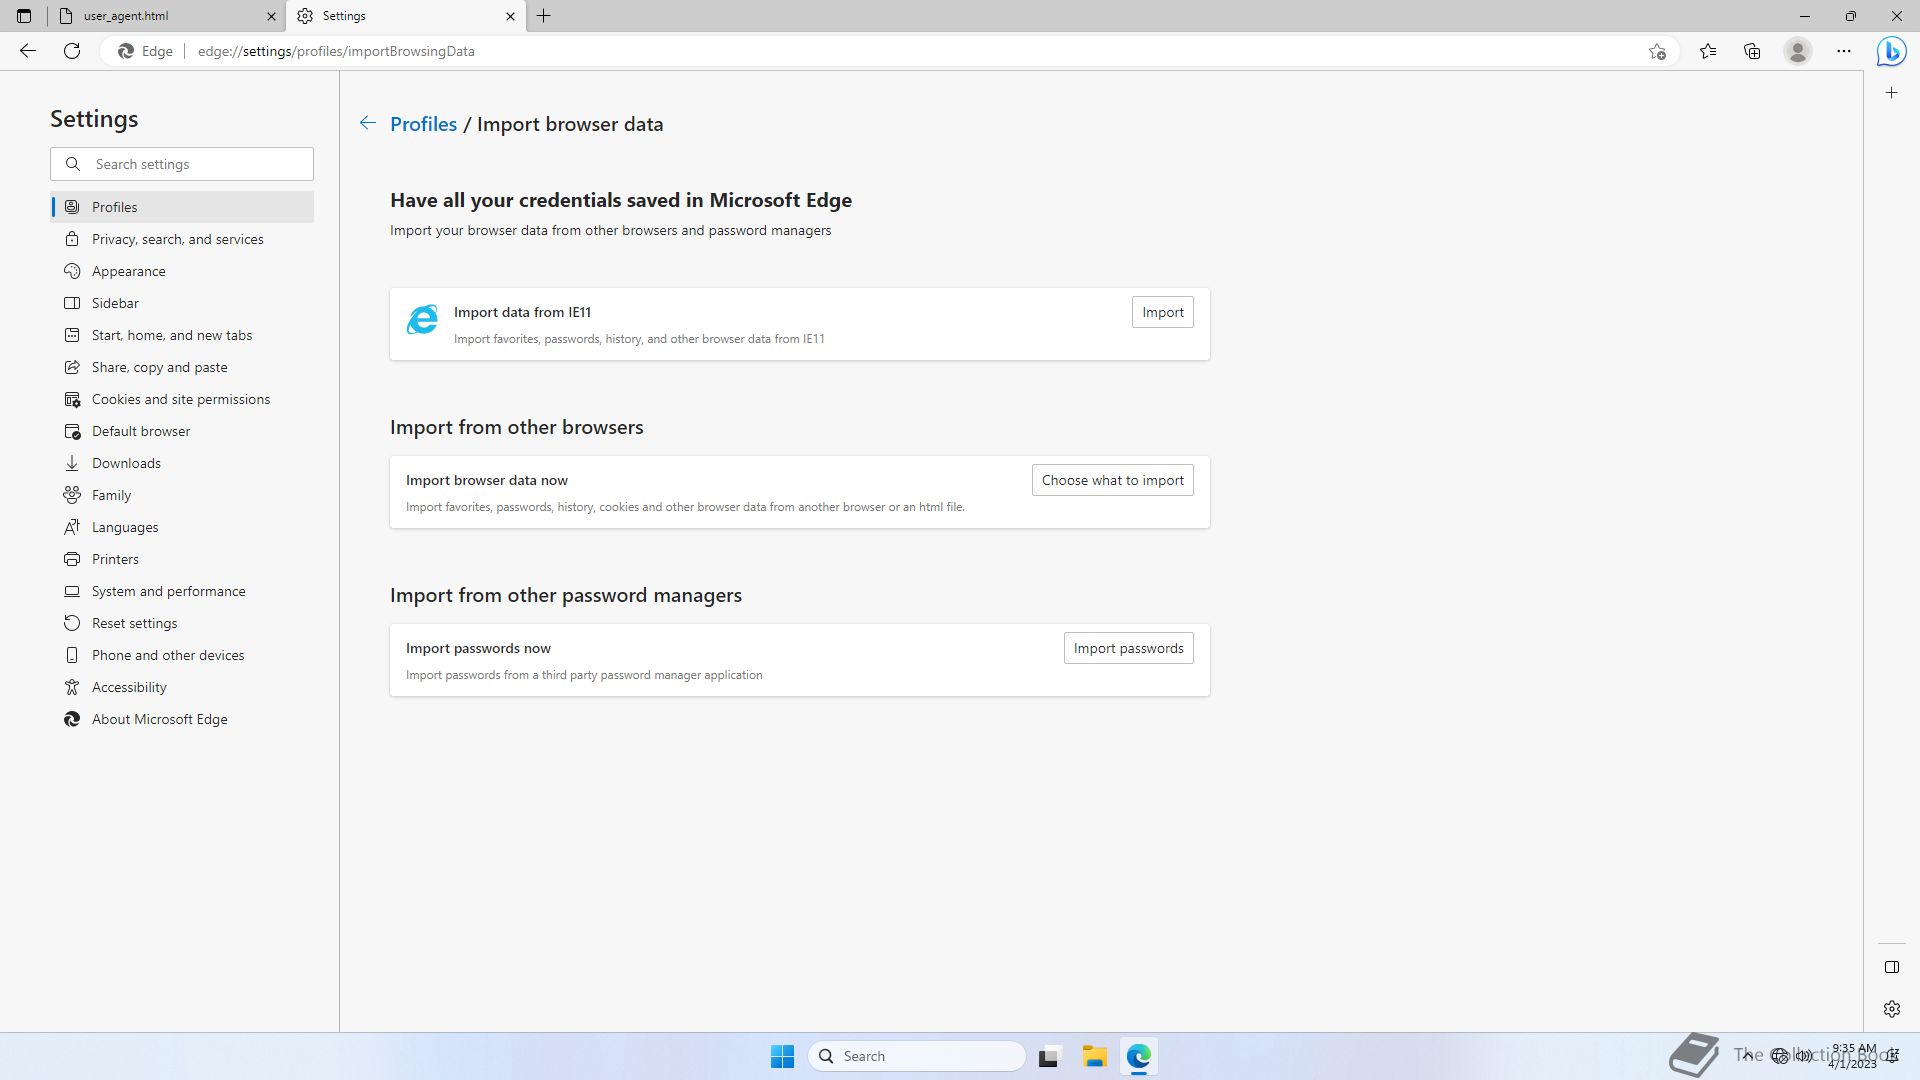Click Import button for IE11 data
Viewport: 1920px width, 1080px height.
1162,312
